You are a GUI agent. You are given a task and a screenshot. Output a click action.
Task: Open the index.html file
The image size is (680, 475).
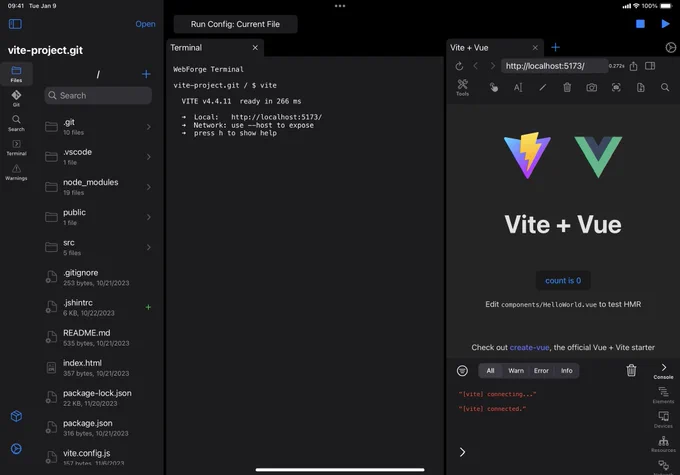click(x=98, y=367)
